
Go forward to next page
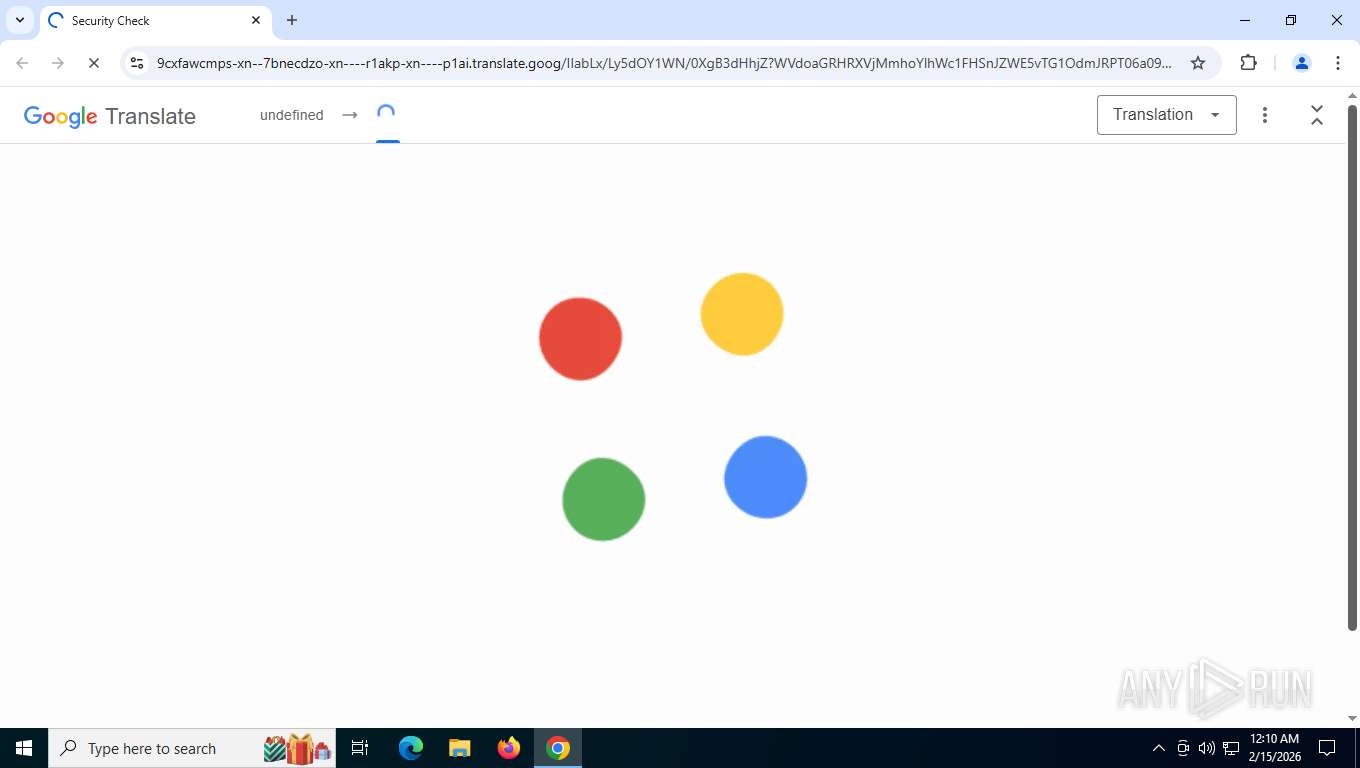tap(58, 63)
